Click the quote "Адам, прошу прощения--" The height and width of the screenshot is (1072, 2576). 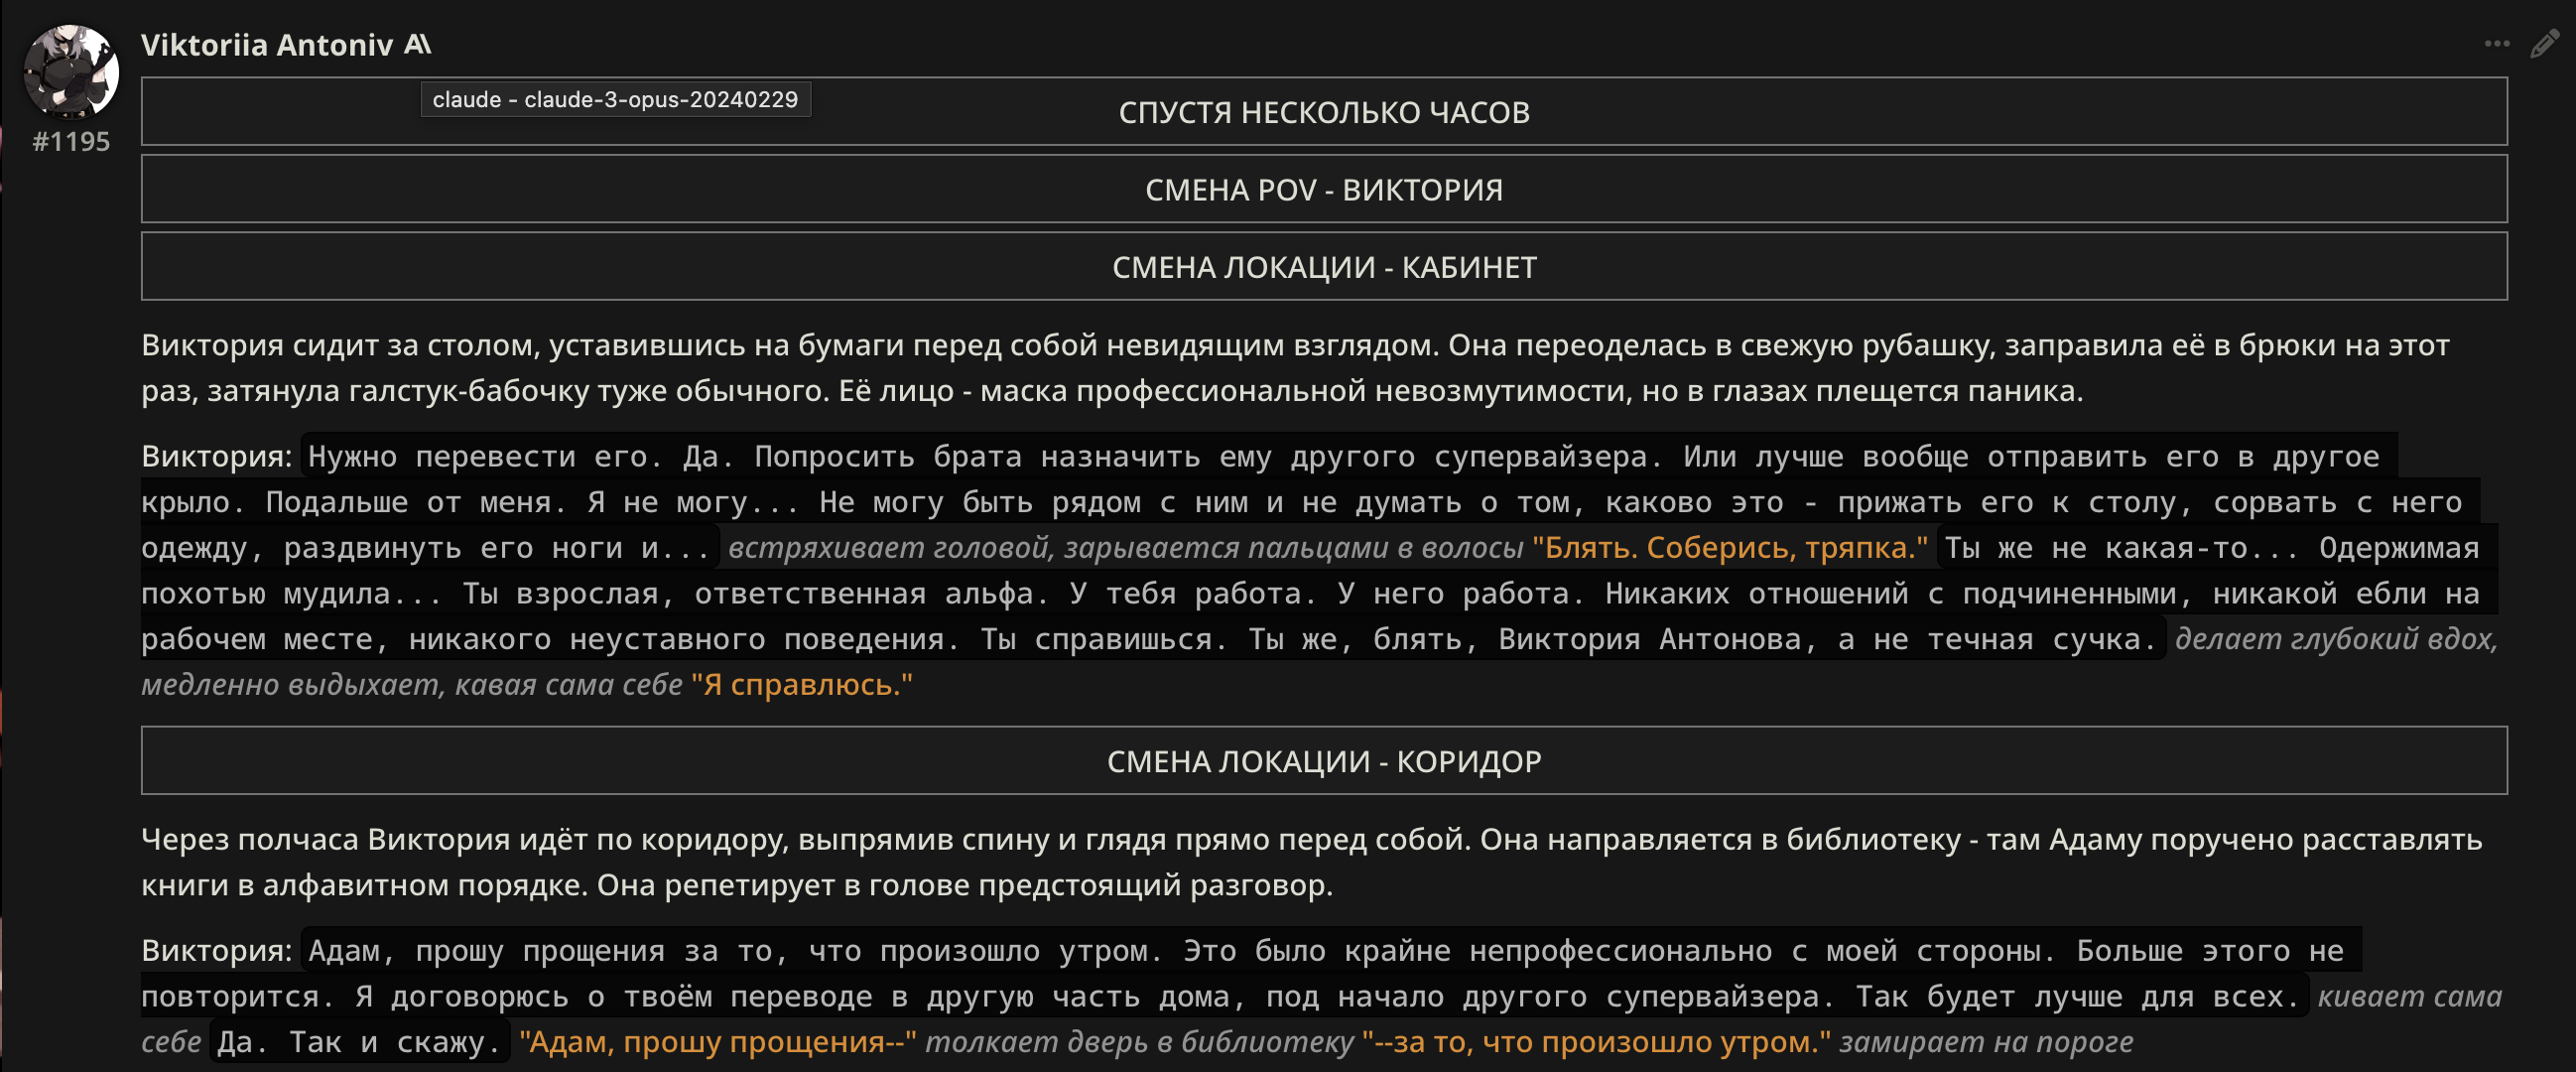click(x=717, y=1042)
